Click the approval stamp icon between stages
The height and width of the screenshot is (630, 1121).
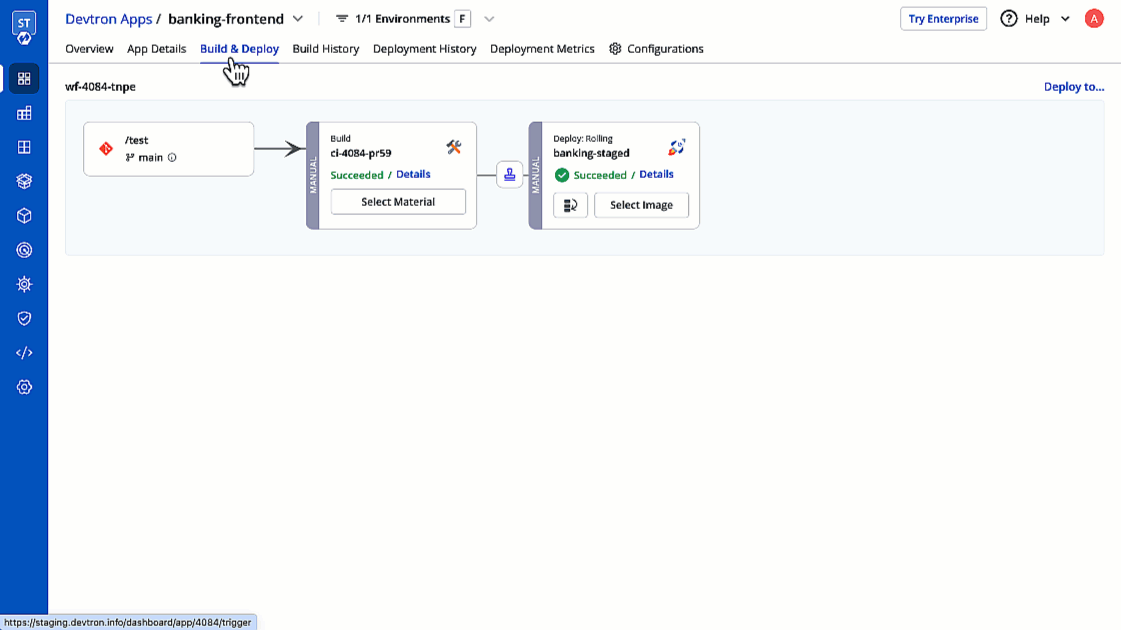point(510,174)
